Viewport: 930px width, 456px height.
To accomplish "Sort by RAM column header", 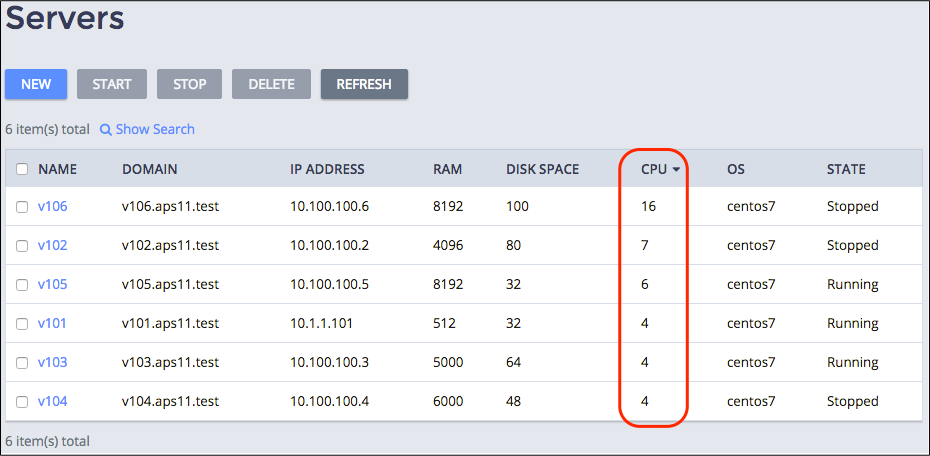I will (447, 169).
